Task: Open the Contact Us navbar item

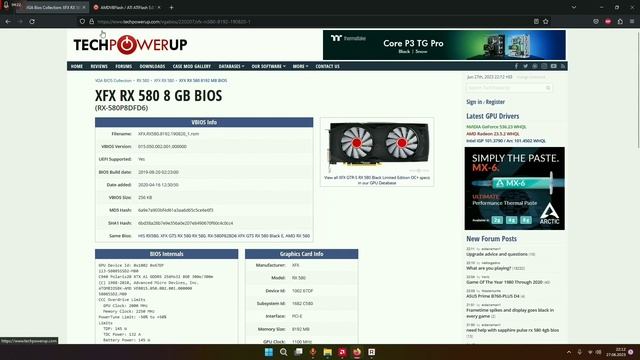Action: 327,66
